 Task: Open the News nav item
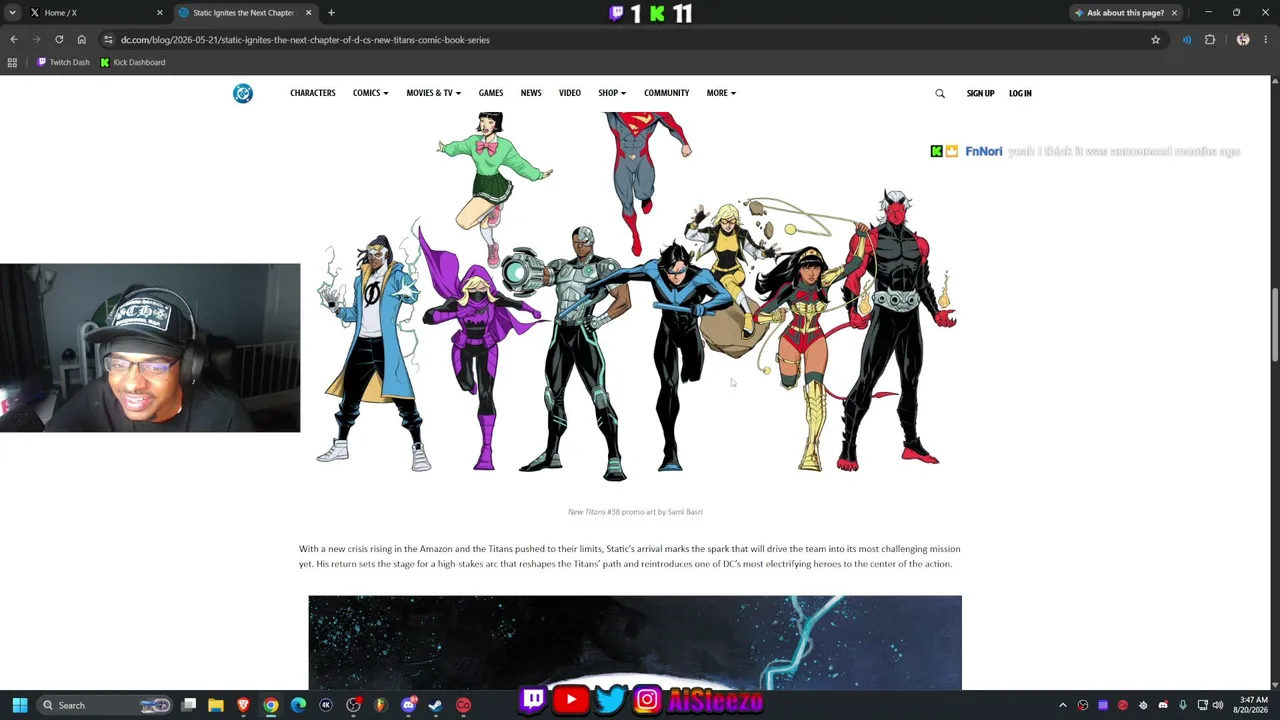tap(531, 93)
